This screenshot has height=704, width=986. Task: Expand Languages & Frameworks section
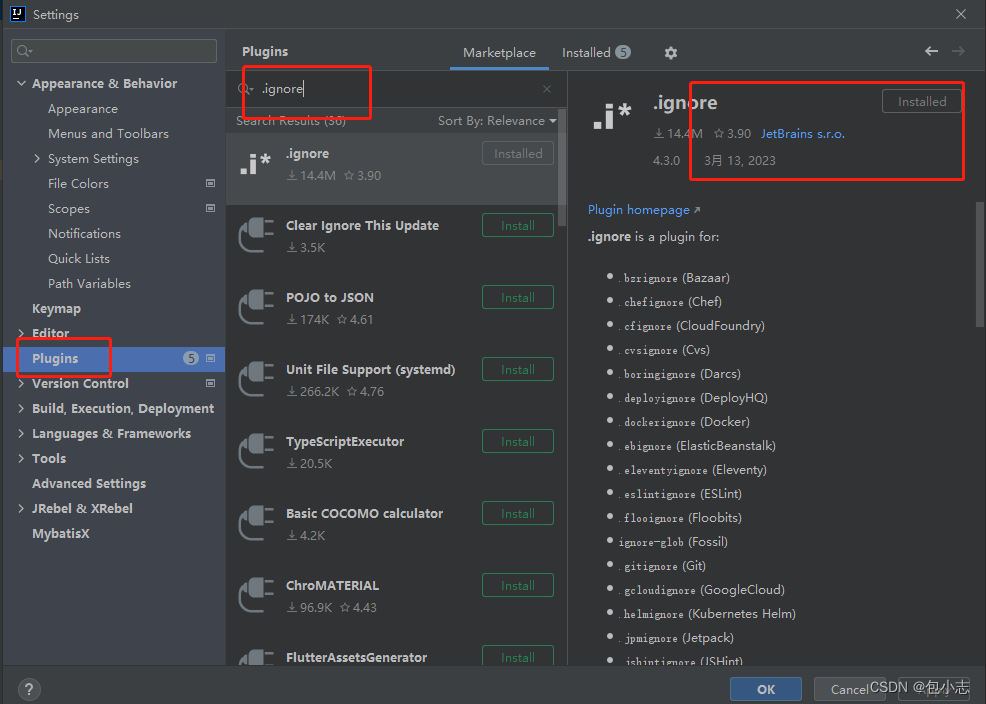click(x=21, y=433)
